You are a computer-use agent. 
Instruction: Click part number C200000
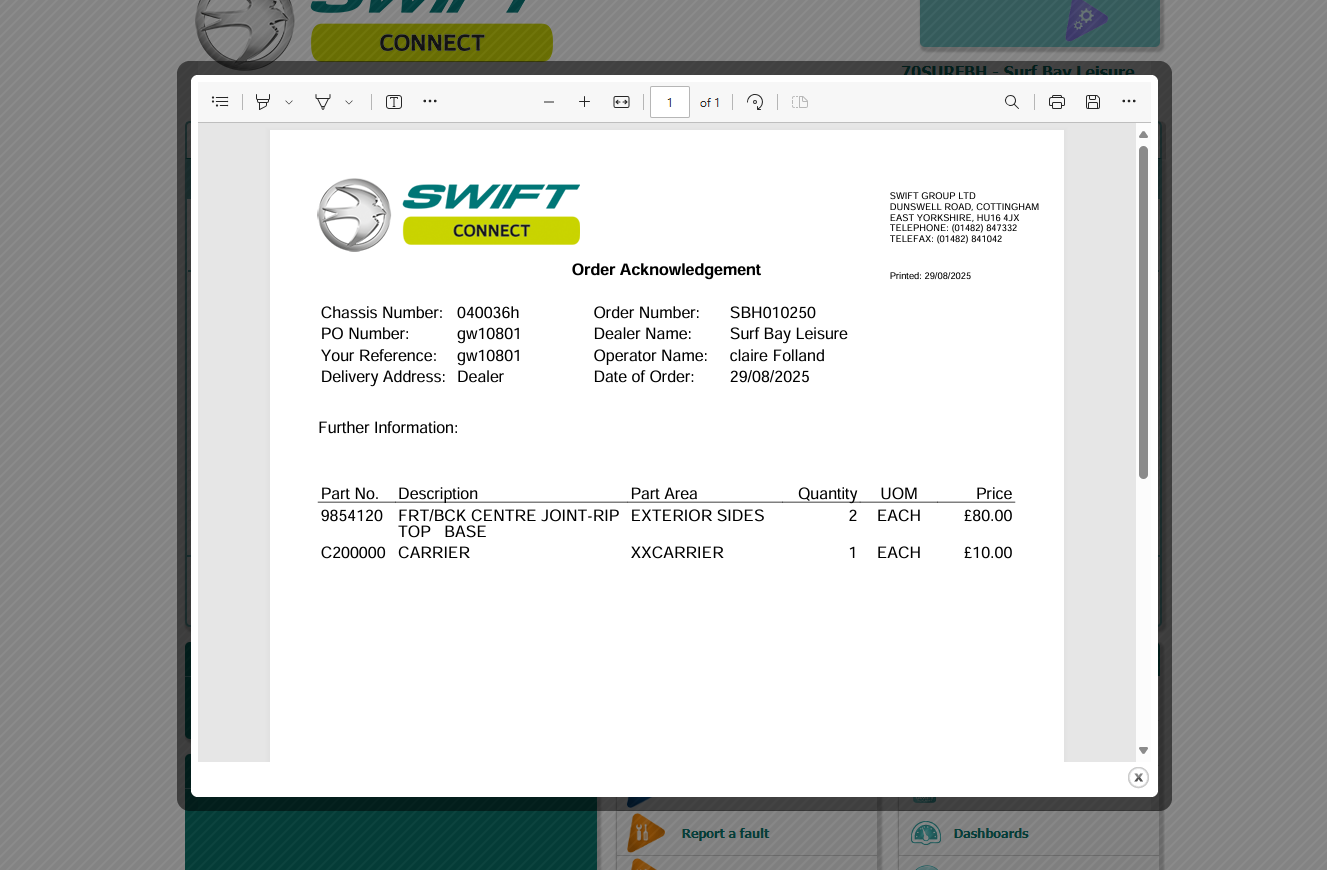[x=353, y=552]
